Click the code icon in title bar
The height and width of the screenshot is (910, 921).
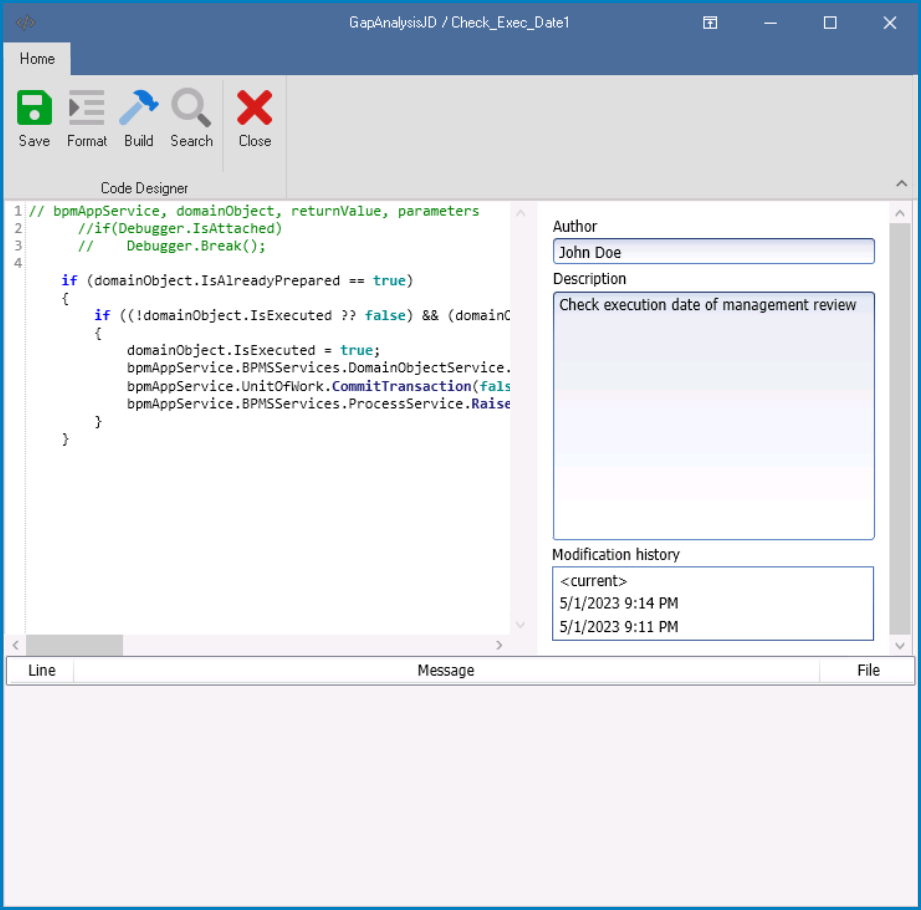(26, 23)
